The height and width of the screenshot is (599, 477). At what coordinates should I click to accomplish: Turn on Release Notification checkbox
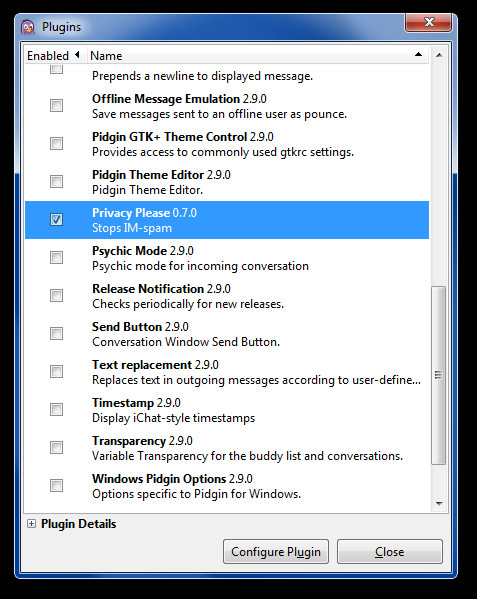[x=57, y=295]
